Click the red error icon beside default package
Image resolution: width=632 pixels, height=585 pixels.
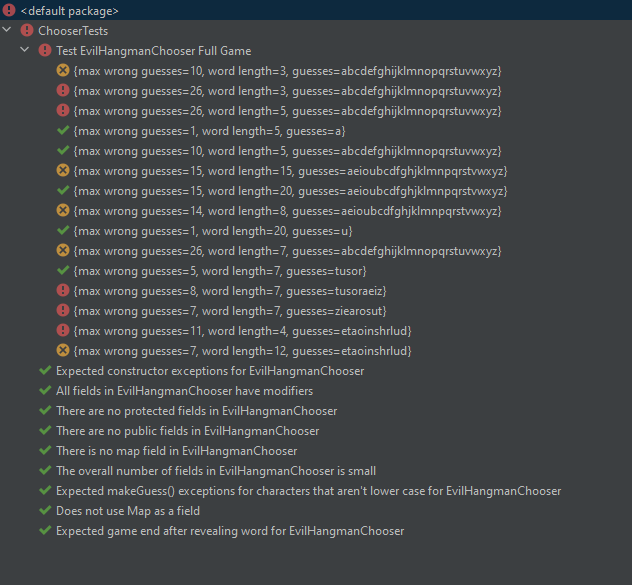pos(9,10)
